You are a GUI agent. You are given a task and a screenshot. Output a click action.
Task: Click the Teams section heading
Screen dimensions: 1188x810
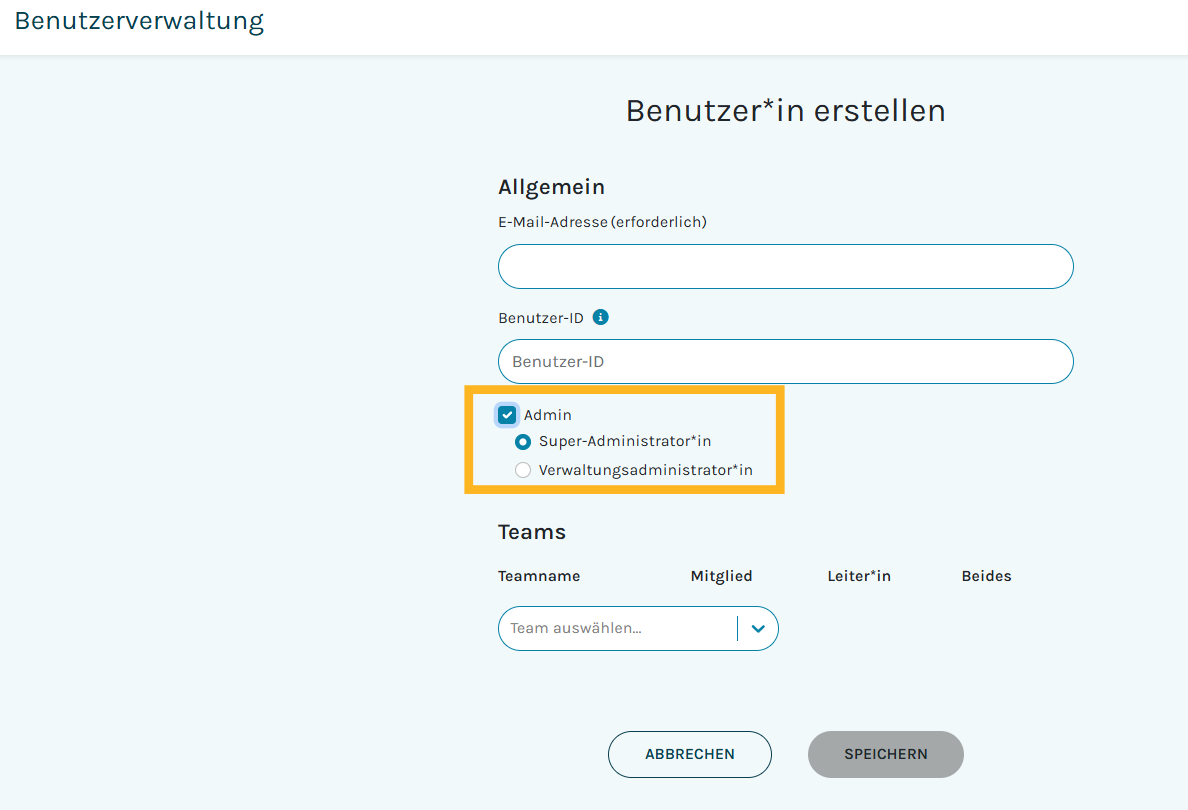click(532, 532)
